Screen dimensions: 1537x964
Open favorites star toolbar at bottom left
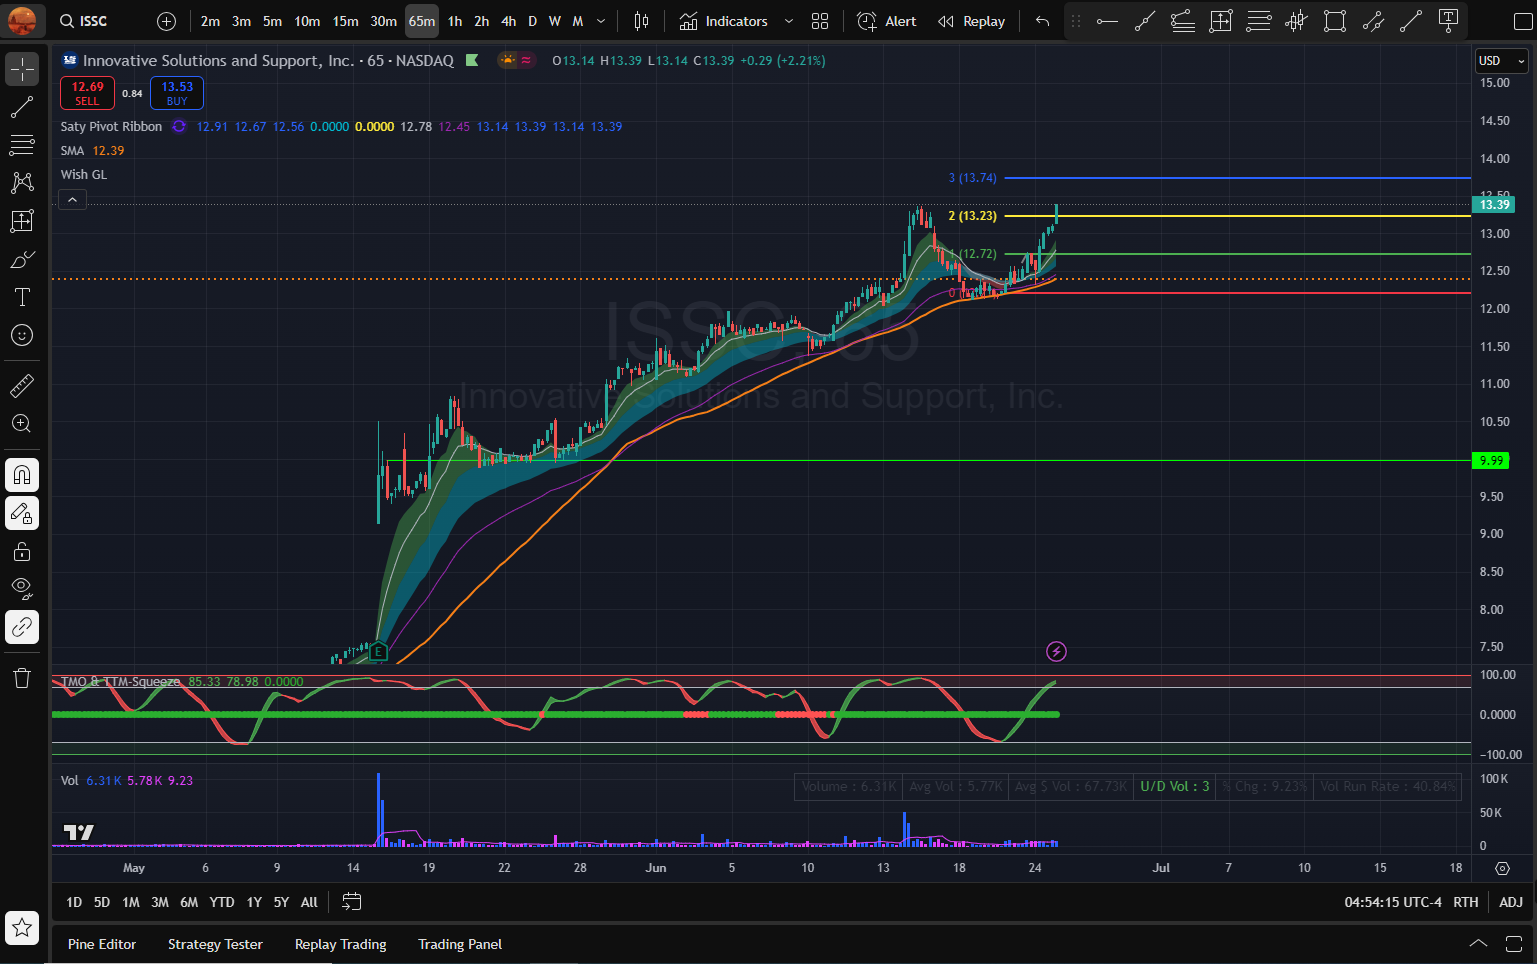[22, 928]
